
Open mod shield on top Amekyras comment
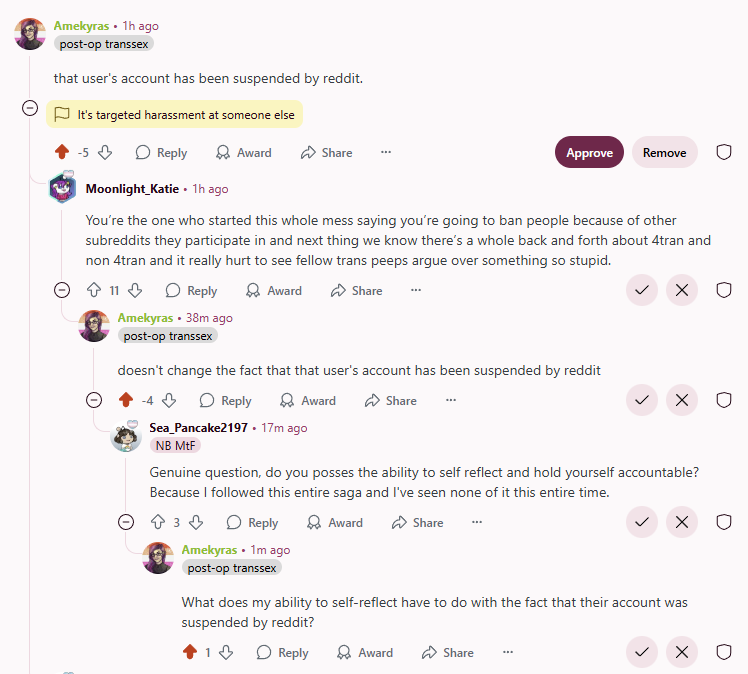pyautogui.click(x=724, y=152)
